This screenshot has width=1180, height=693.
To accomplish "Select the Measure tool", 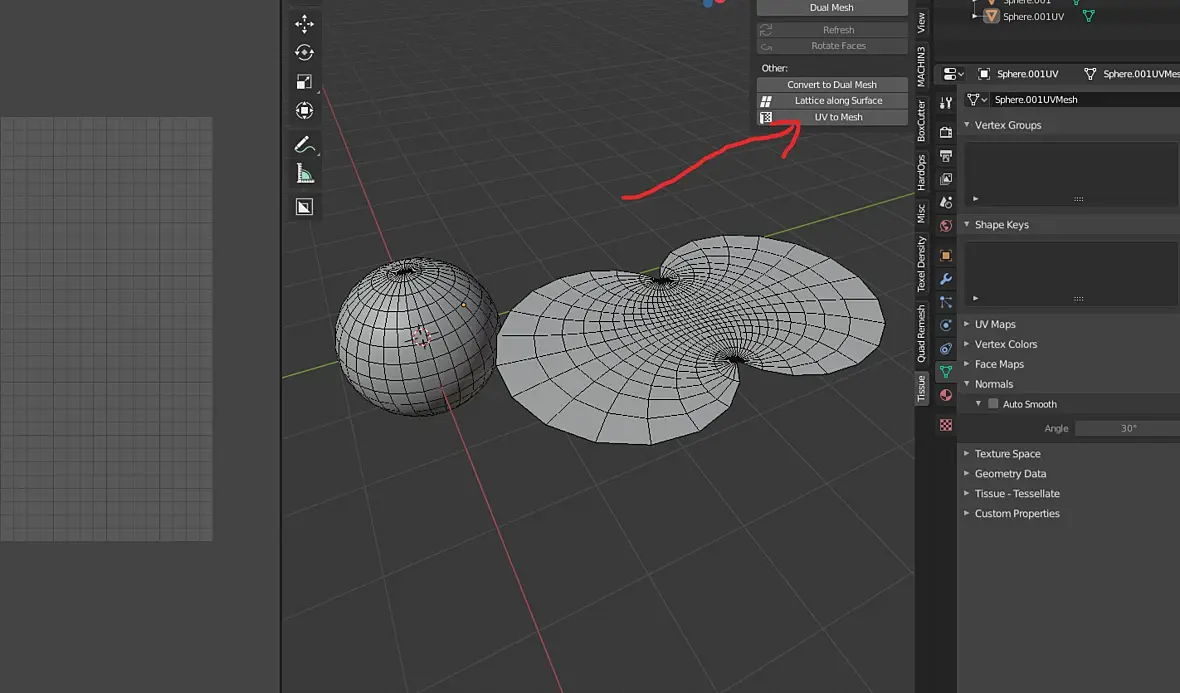I will pyautogui.click(x=304, y=175).
